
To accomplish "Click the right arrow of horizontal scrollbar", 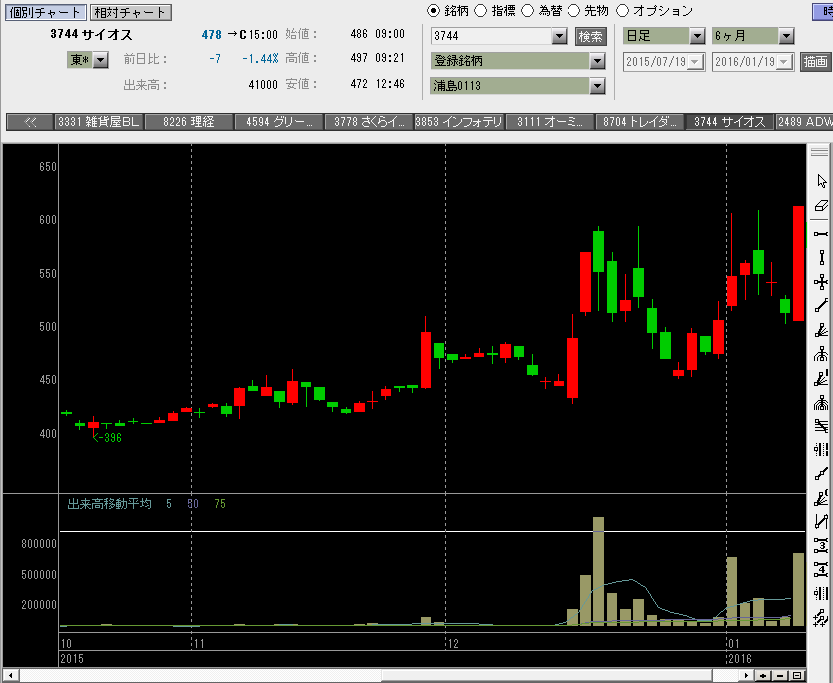I will 747,676.
